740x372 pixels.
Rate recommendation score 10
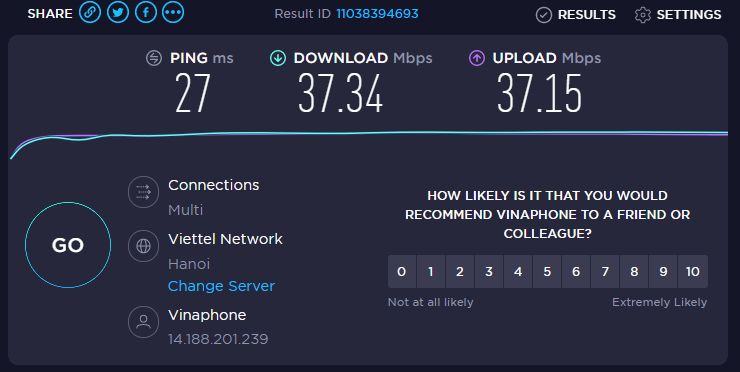click(x=693, y=271)
